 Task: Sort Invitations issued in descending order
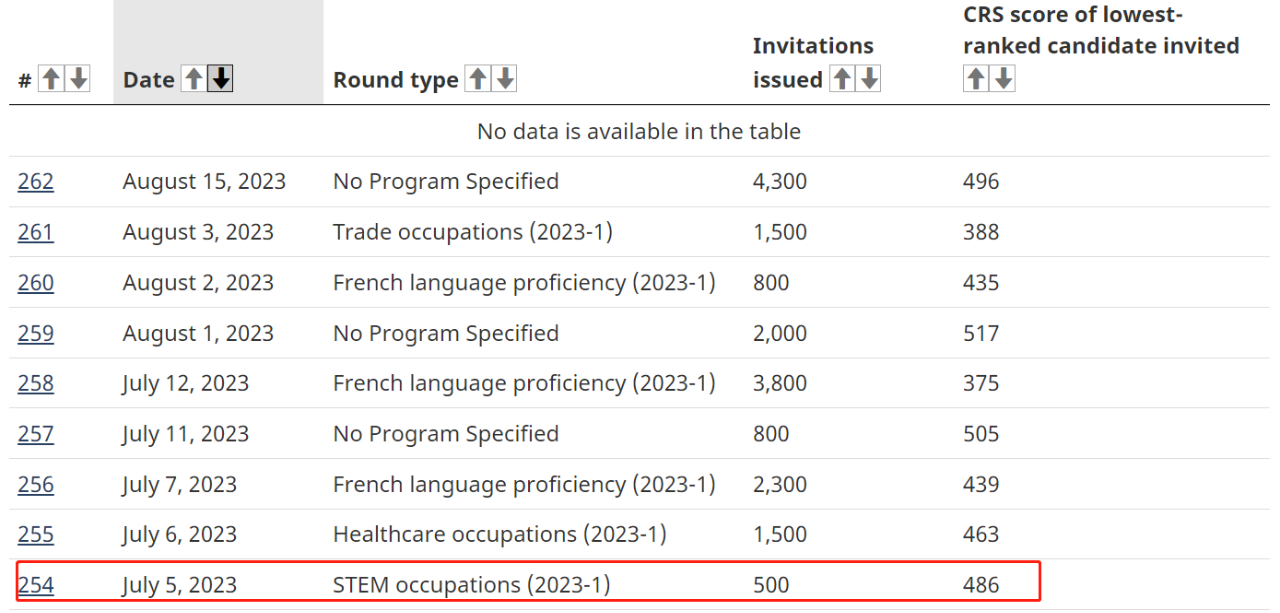tap(869, 80)
